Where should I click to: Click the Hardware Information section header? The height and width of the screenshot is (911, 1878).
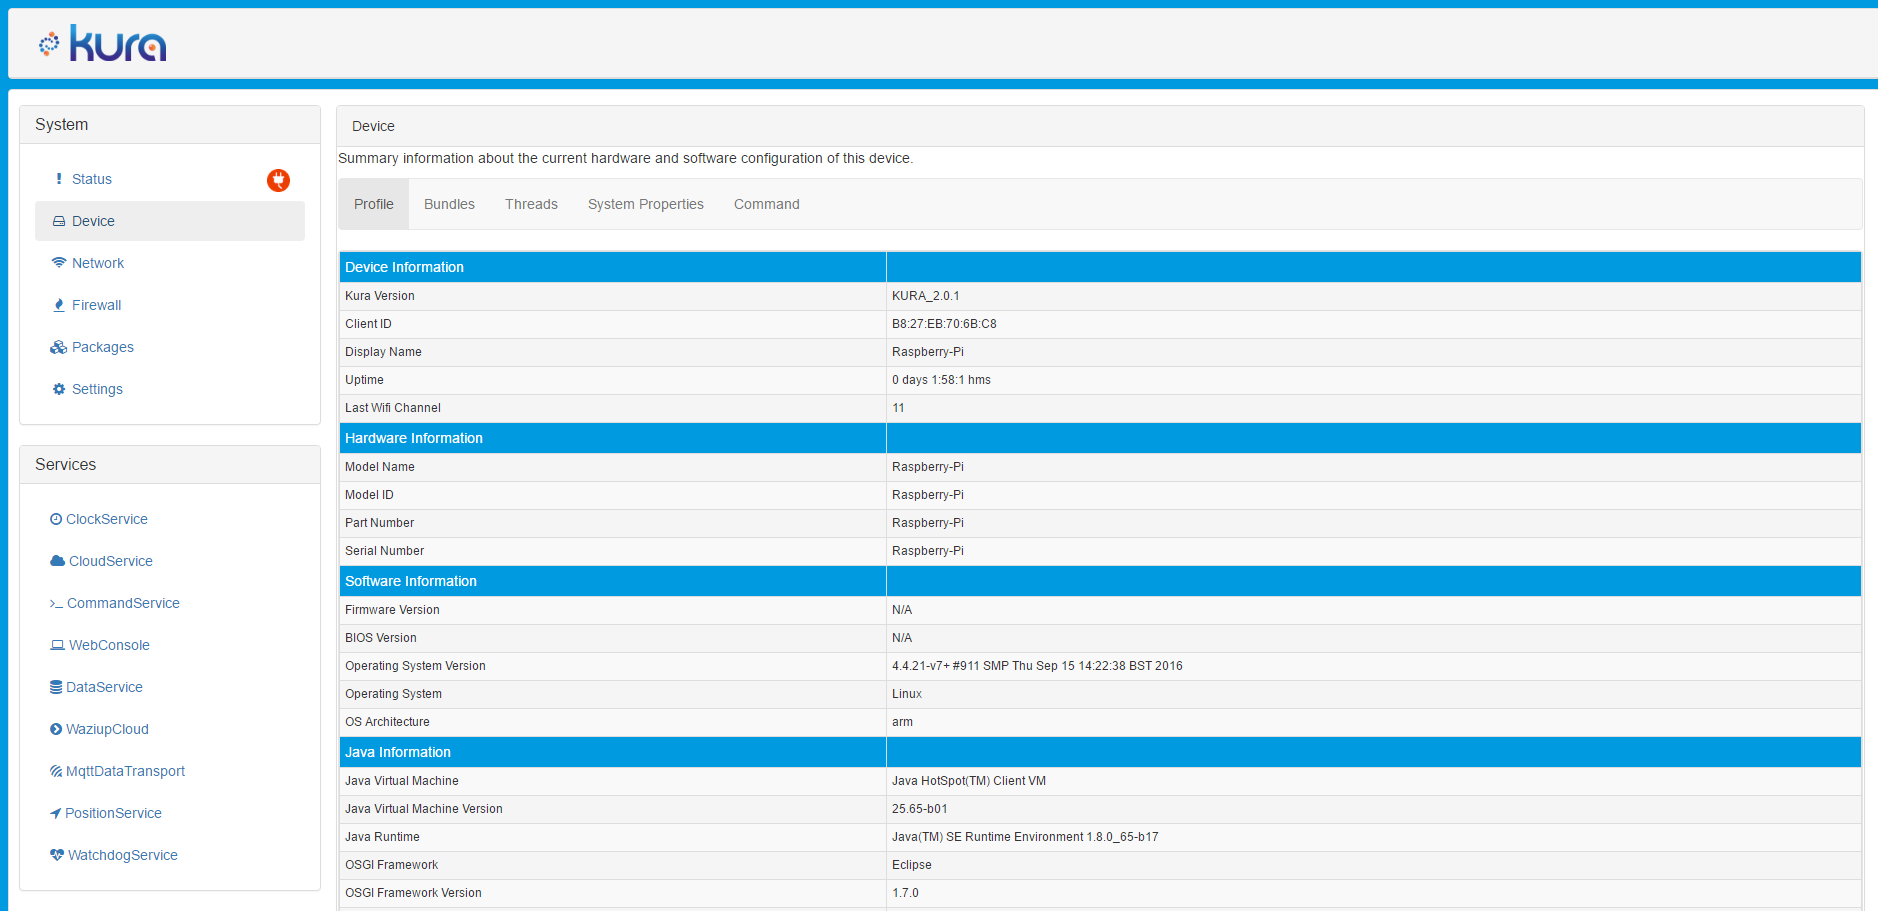pyautogui.click(x=413, y=438)
